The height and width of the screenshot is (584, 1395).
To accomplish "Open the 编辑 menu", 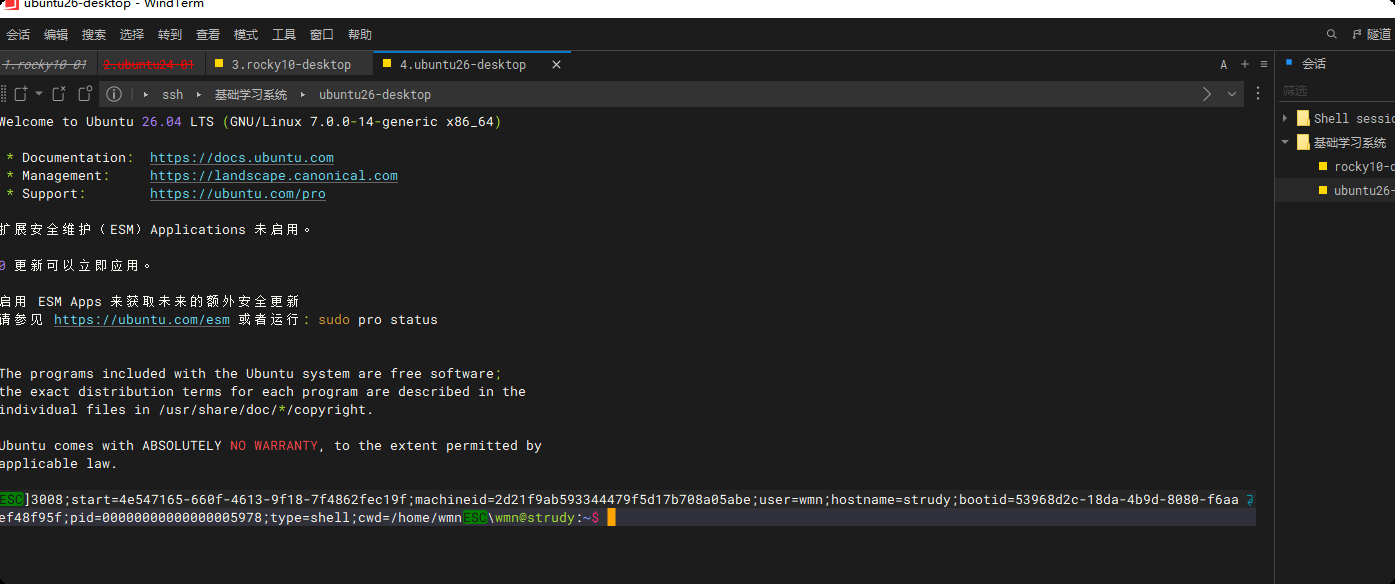I will point(56,35).
